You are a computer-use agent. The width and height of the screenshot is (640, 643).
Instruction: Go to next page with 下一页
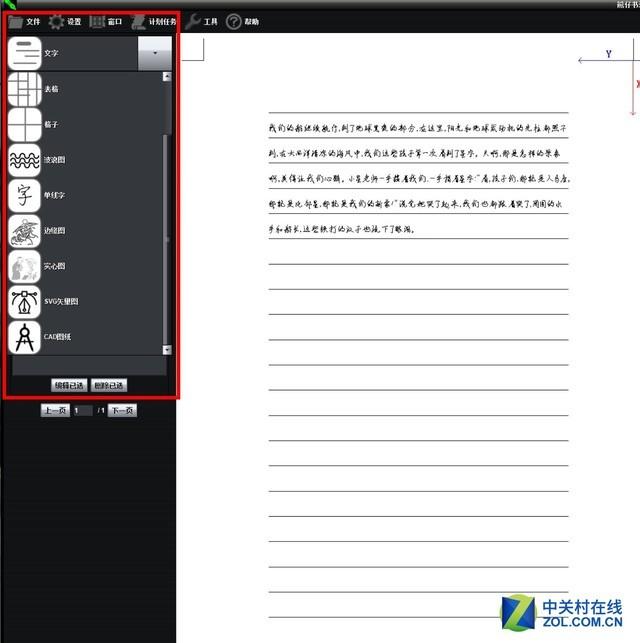click(122, 411)
